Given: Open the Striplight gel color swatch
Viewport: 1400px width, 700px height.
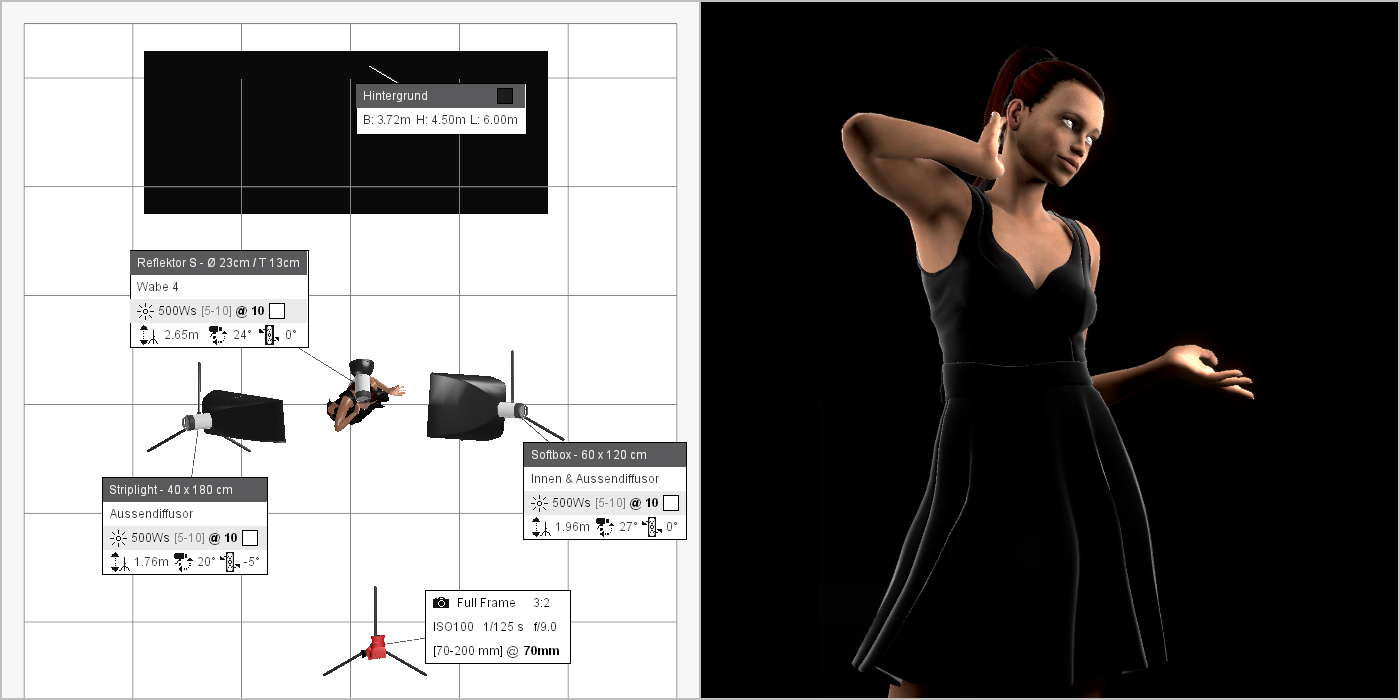Looking at the screenshot, I should pyautogui.click(x=250, y=538).
